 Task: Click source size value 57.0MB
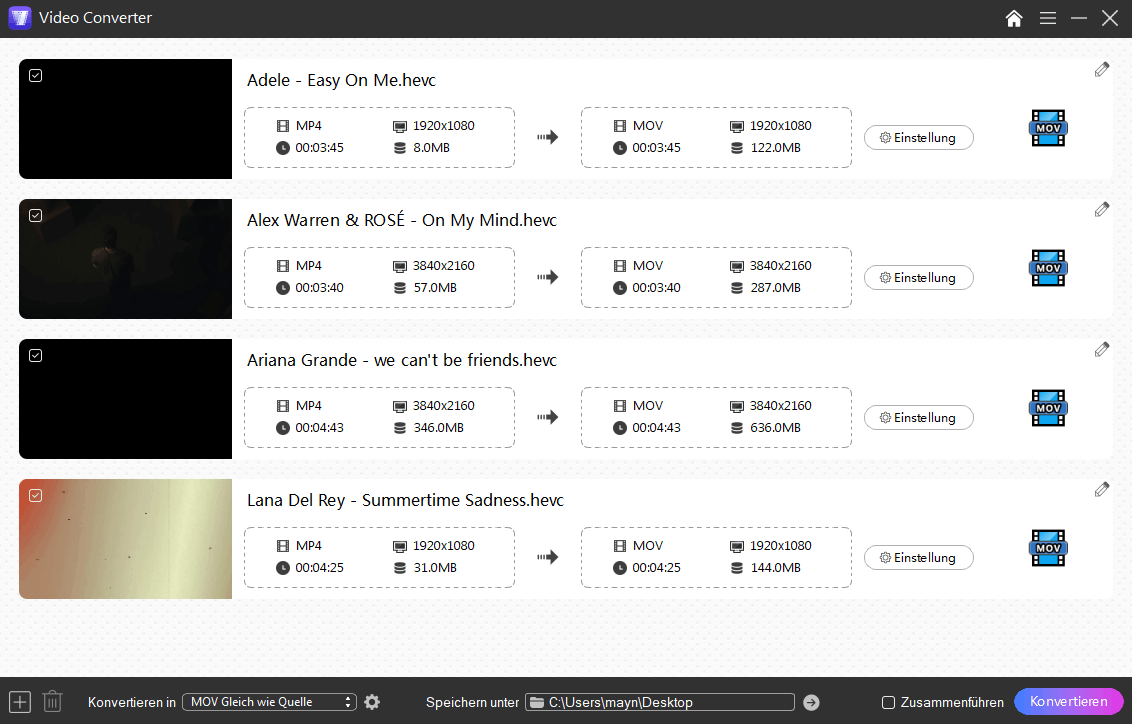[435, 288]
